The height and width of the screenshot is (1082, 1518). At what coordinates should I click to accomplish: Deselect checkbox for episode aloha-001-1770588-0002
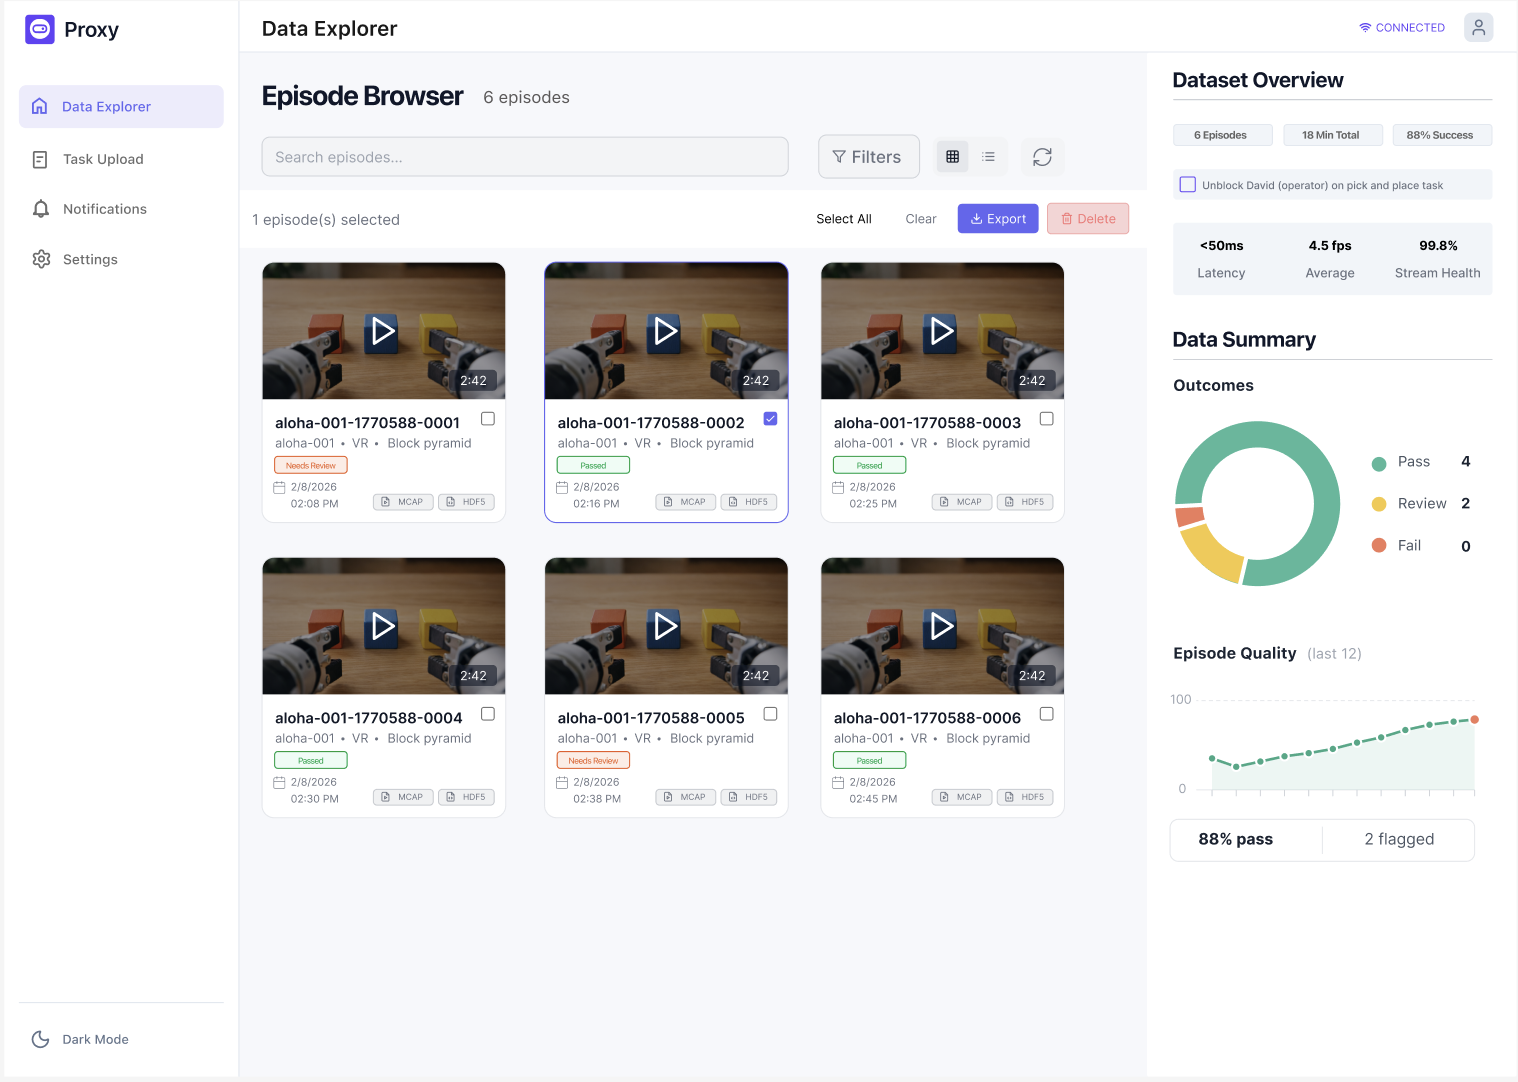[x=770, y=419]
